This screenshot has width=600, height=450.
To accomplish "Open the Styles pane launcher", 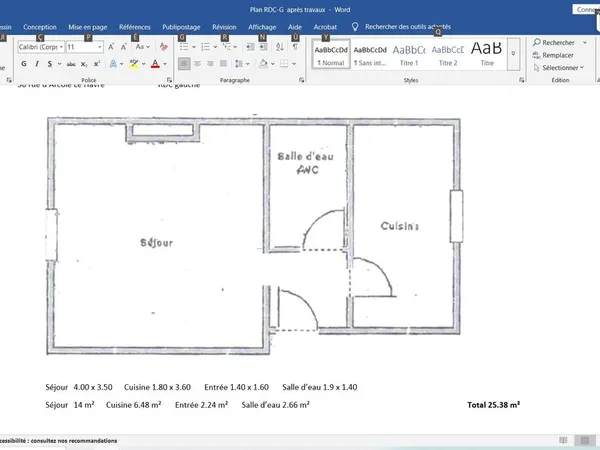I will (x=521, y=80).
